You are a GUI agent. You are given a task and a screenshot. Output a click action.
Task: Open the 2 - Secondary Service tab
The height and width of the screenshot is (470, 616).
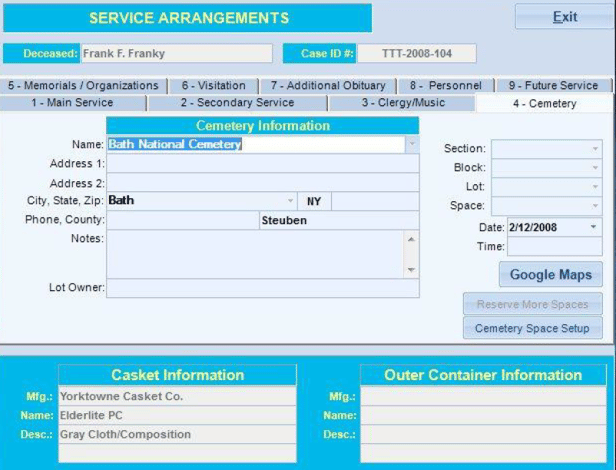click(237, 103)
